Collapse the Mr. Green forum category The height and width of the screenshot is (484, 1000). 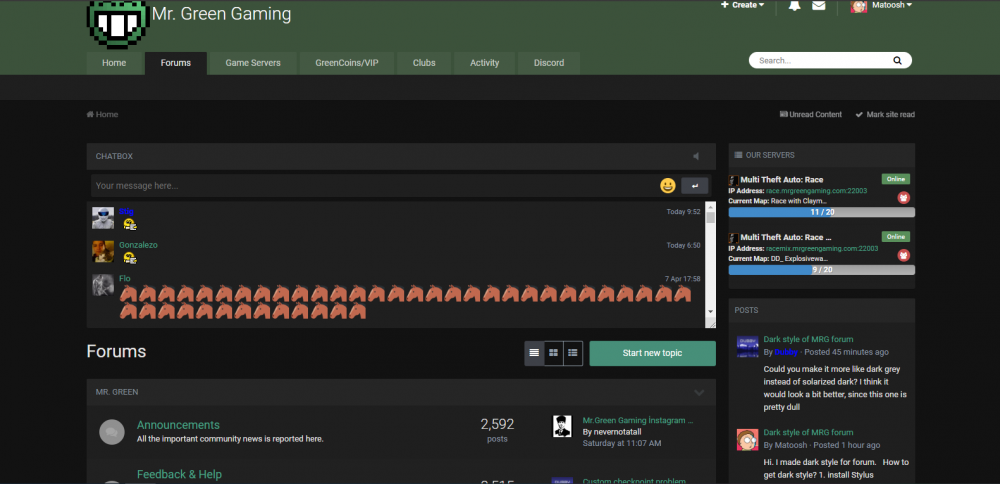[699, 392]
